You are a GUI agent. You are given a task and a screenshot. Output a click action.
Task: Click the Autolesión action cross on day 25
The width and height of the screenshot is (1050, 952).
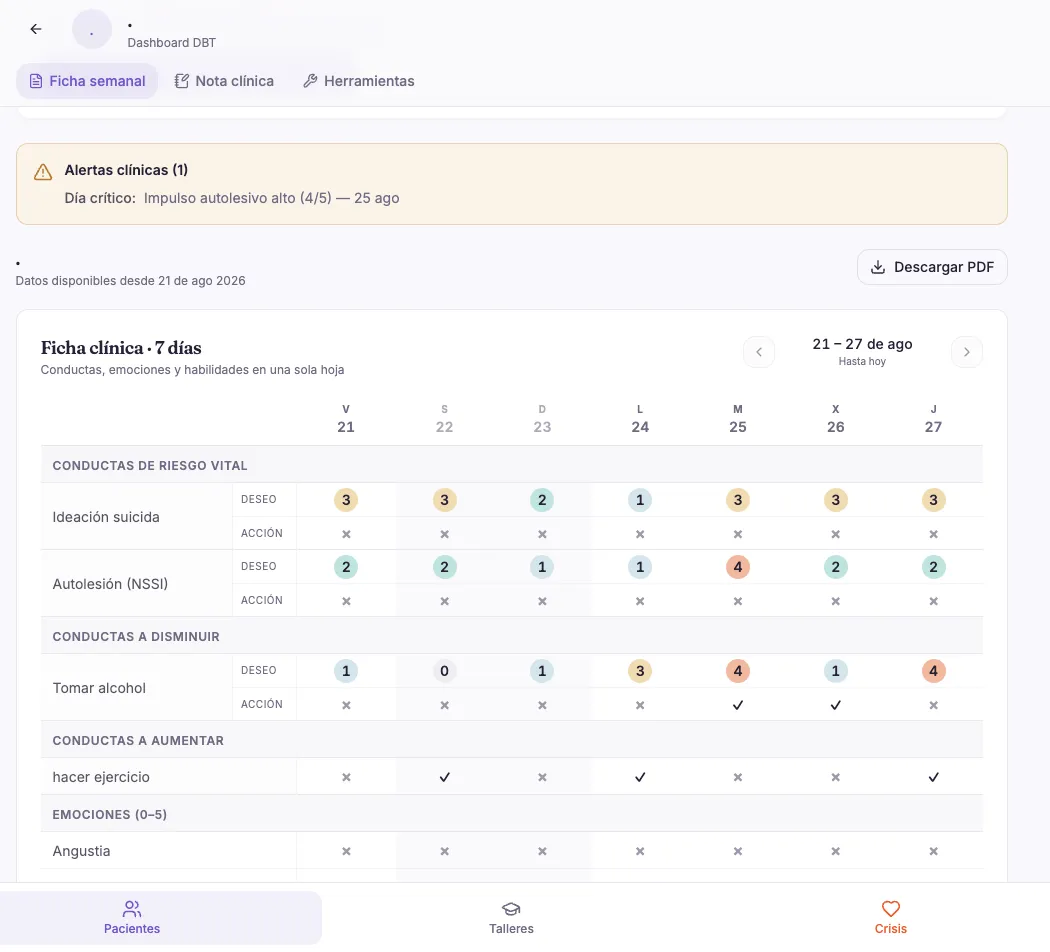[737, 601]
